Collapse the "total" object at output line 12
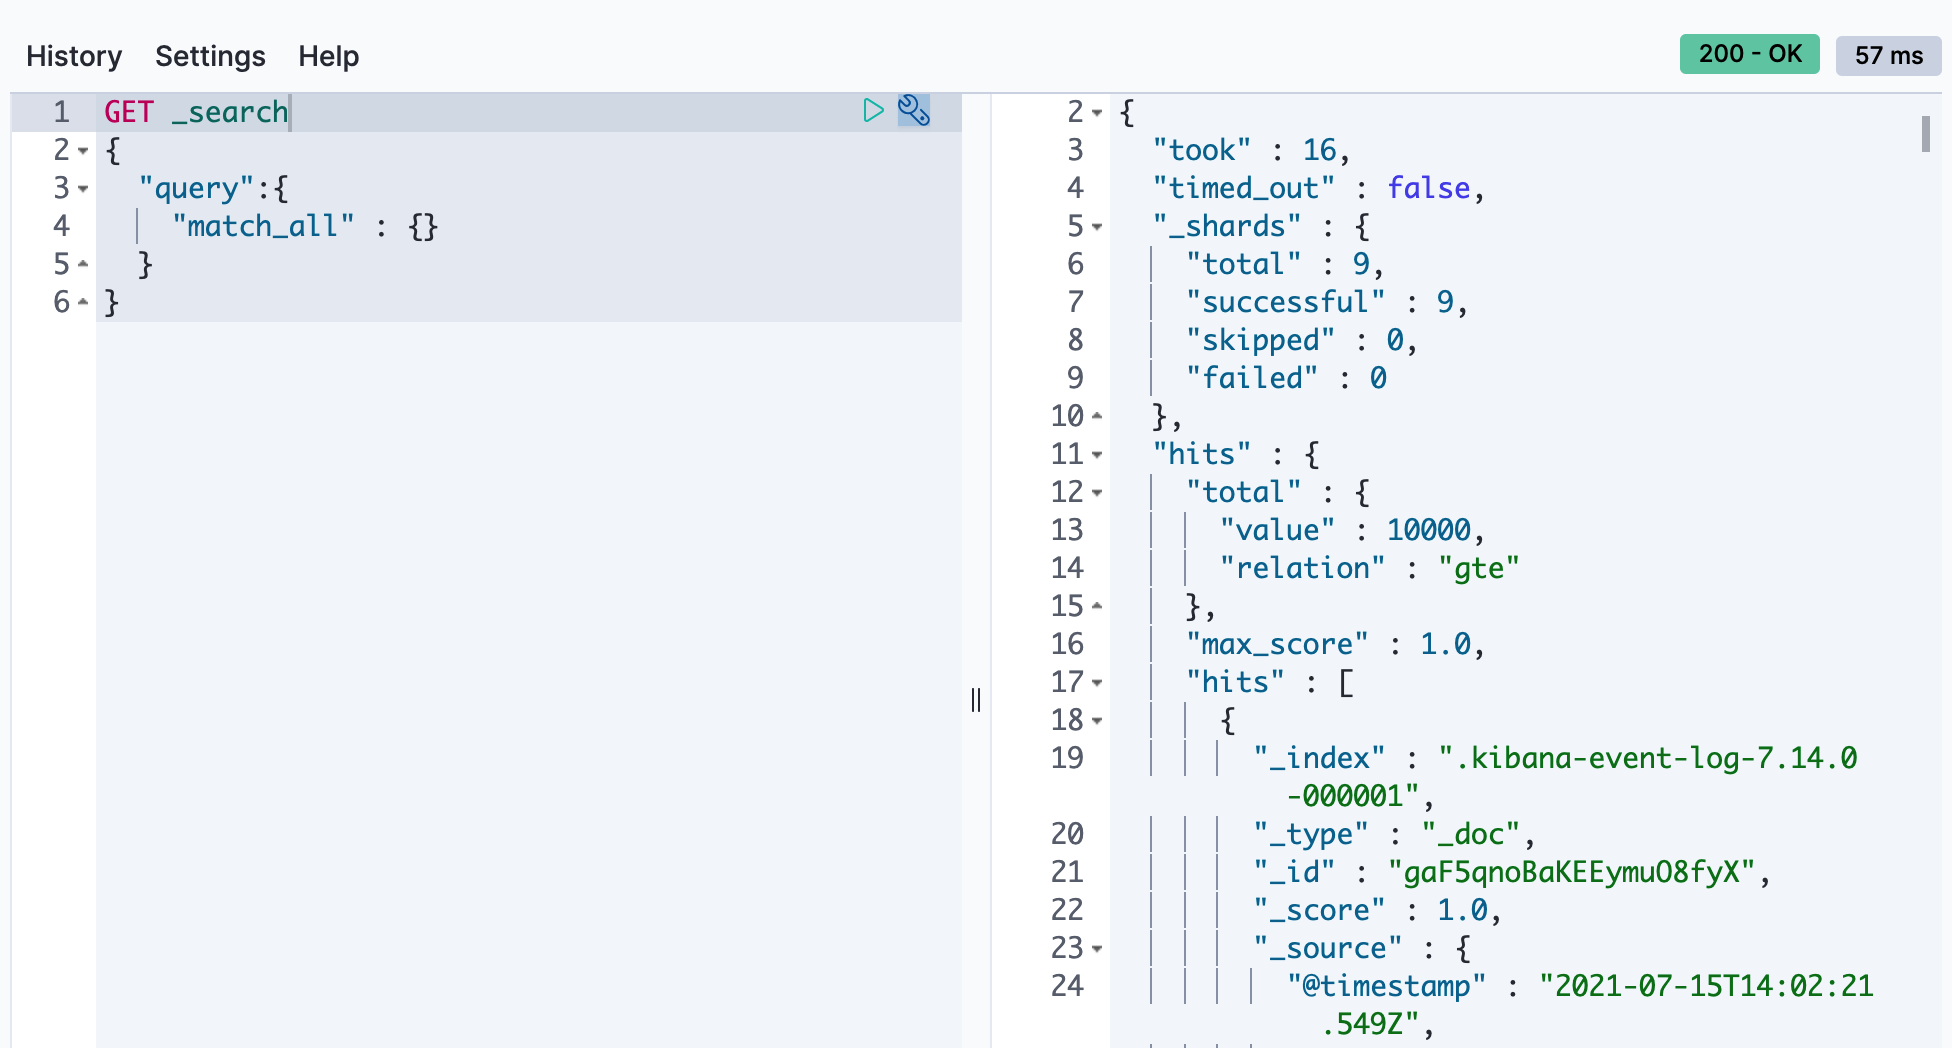 pyautogui.click(x=1097, y=493)
